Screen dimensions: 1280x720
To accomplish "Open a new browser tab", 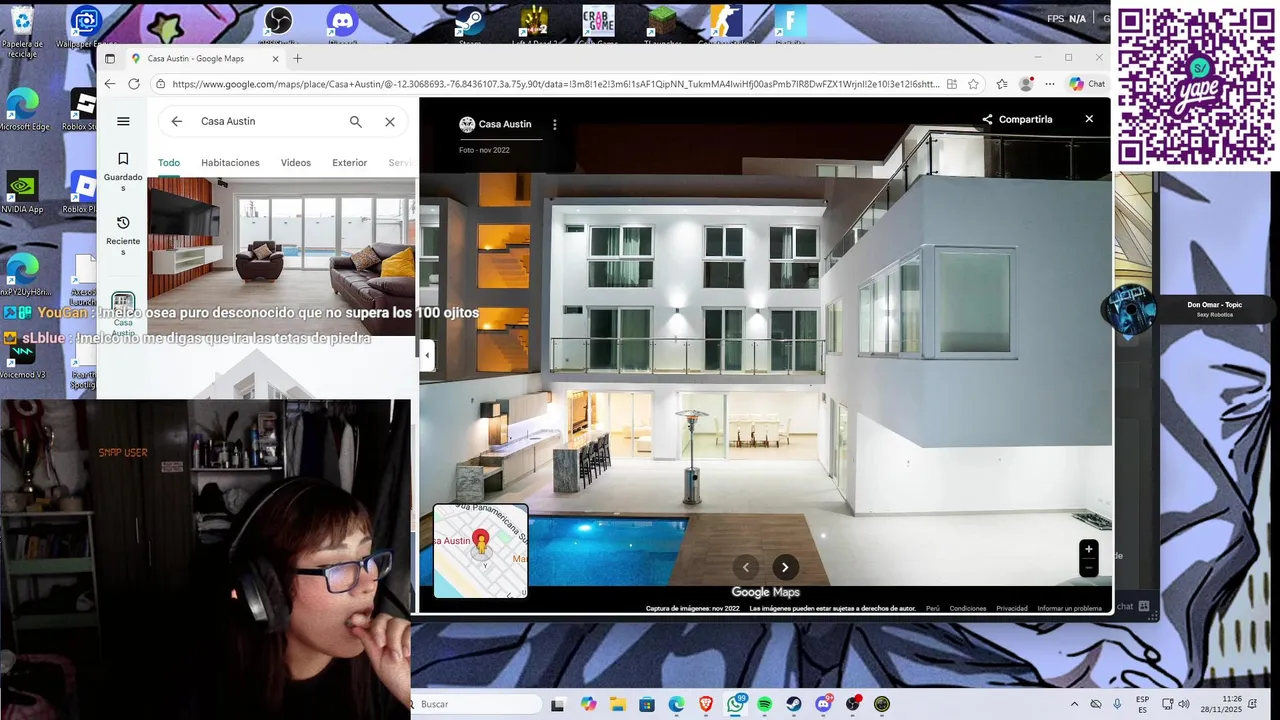I will pos(297,58).
